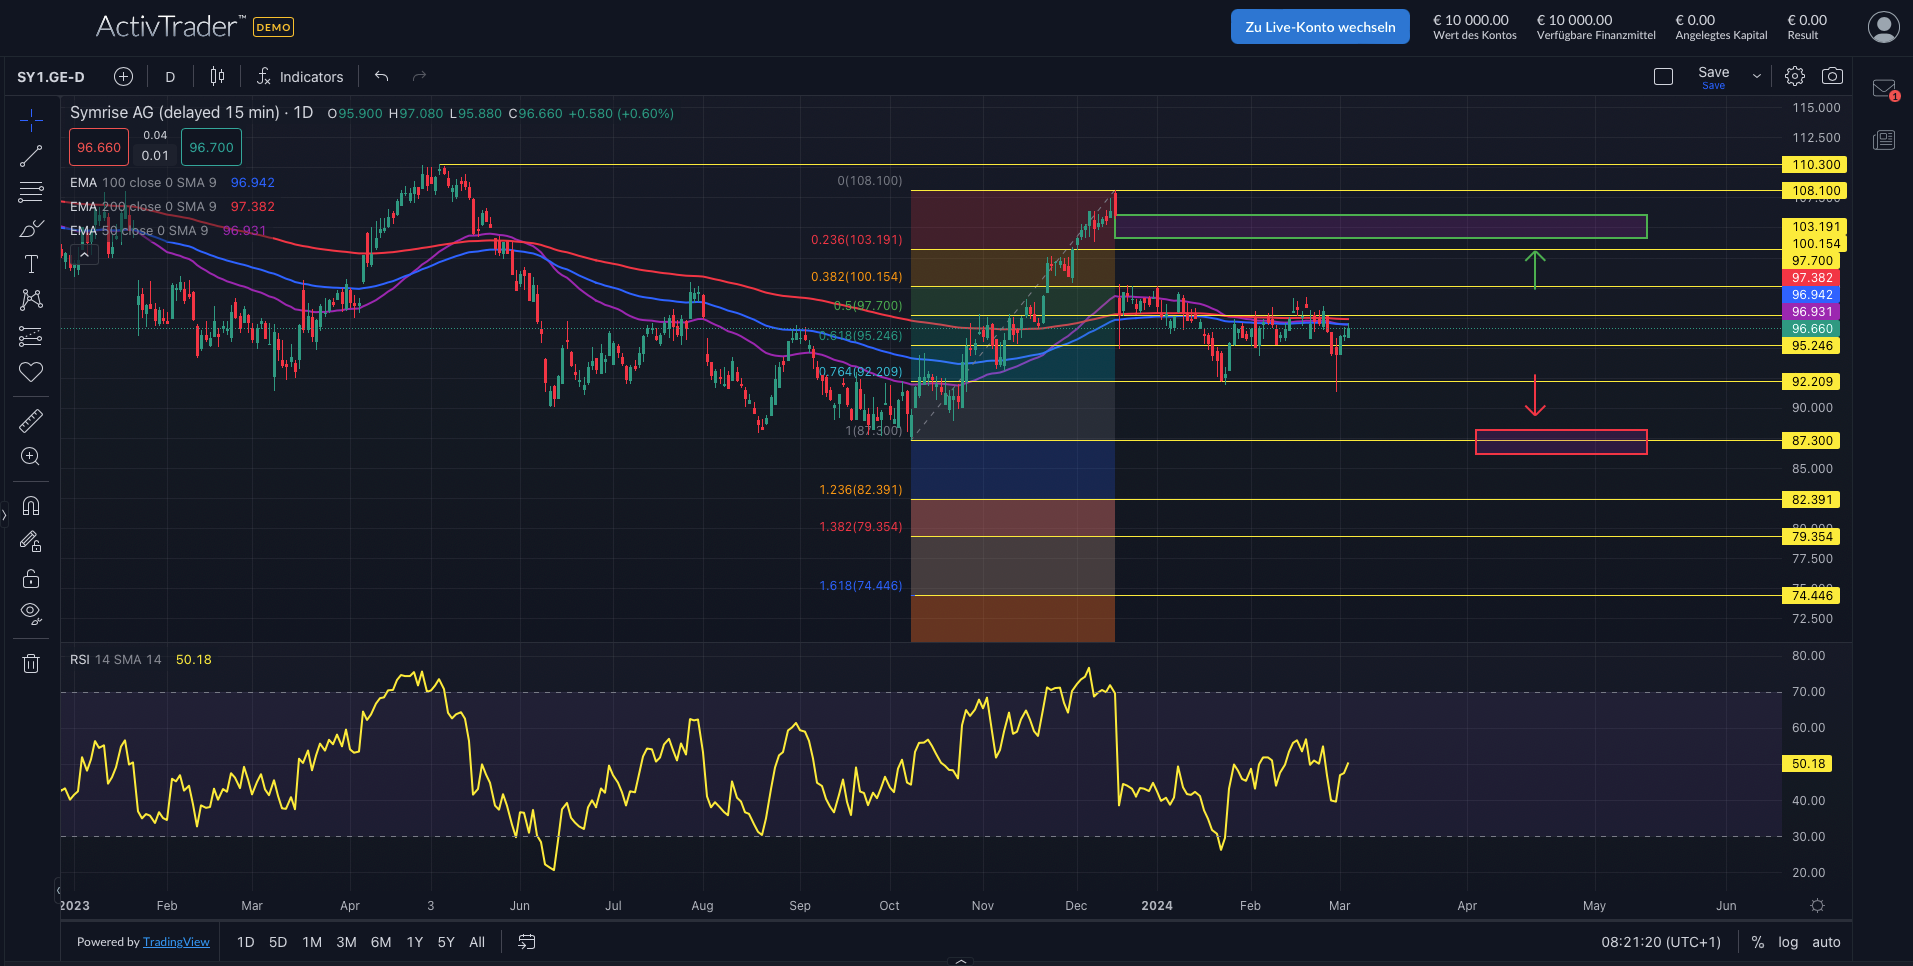The width and height of the screenshot is (1913, 966).
Task: Open the TradingView link
Action: coord(176,942)
